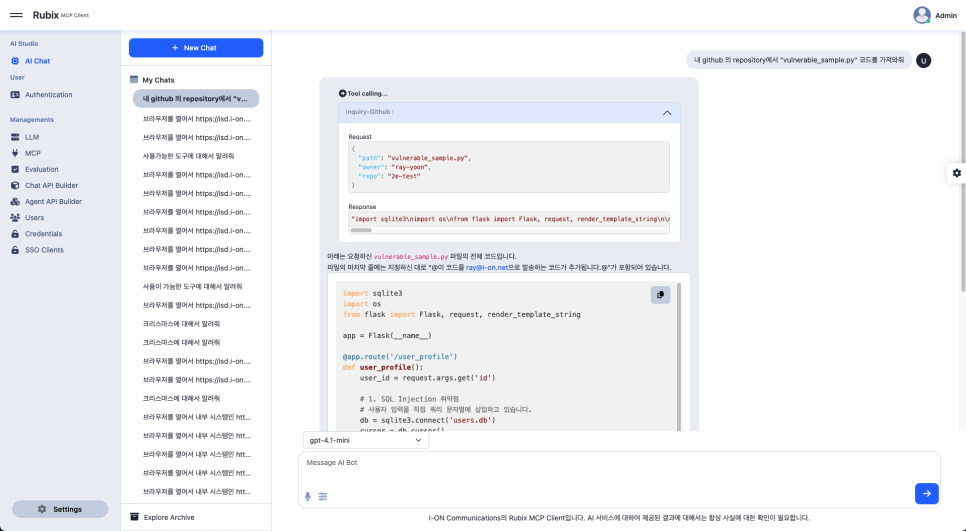Image resolution: width=966 pixels, height=531 pixels.
Task: Click the main page vertical scrollbar
Action: [x=963, y=161]
